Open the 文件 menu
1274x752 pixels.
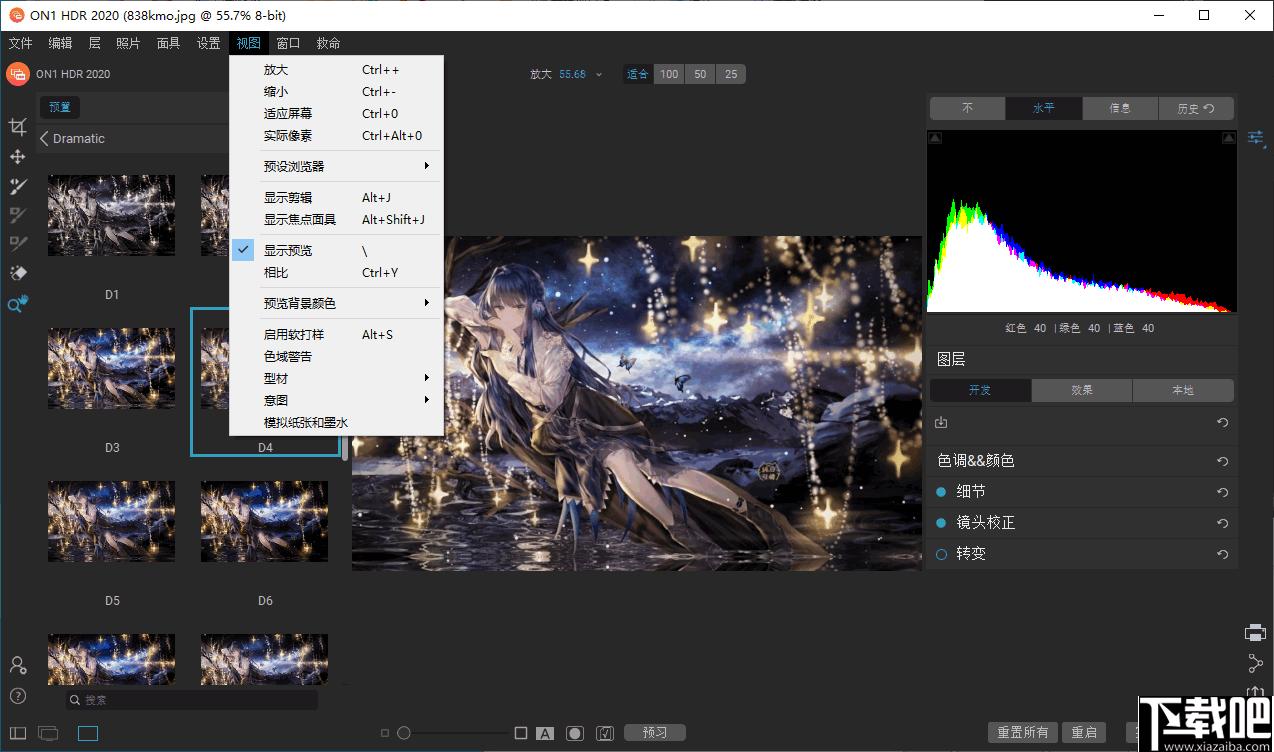[x=20, y=43]
